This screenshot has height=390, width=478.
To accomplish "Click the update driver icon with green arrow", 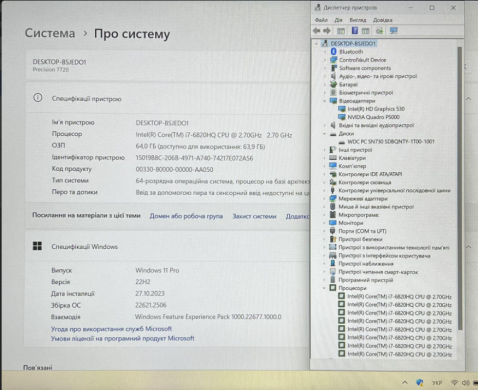I will tap(380, 31).
